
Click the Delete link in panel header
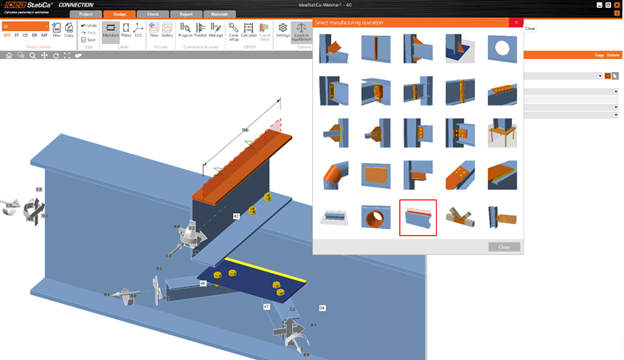[613, 55]
